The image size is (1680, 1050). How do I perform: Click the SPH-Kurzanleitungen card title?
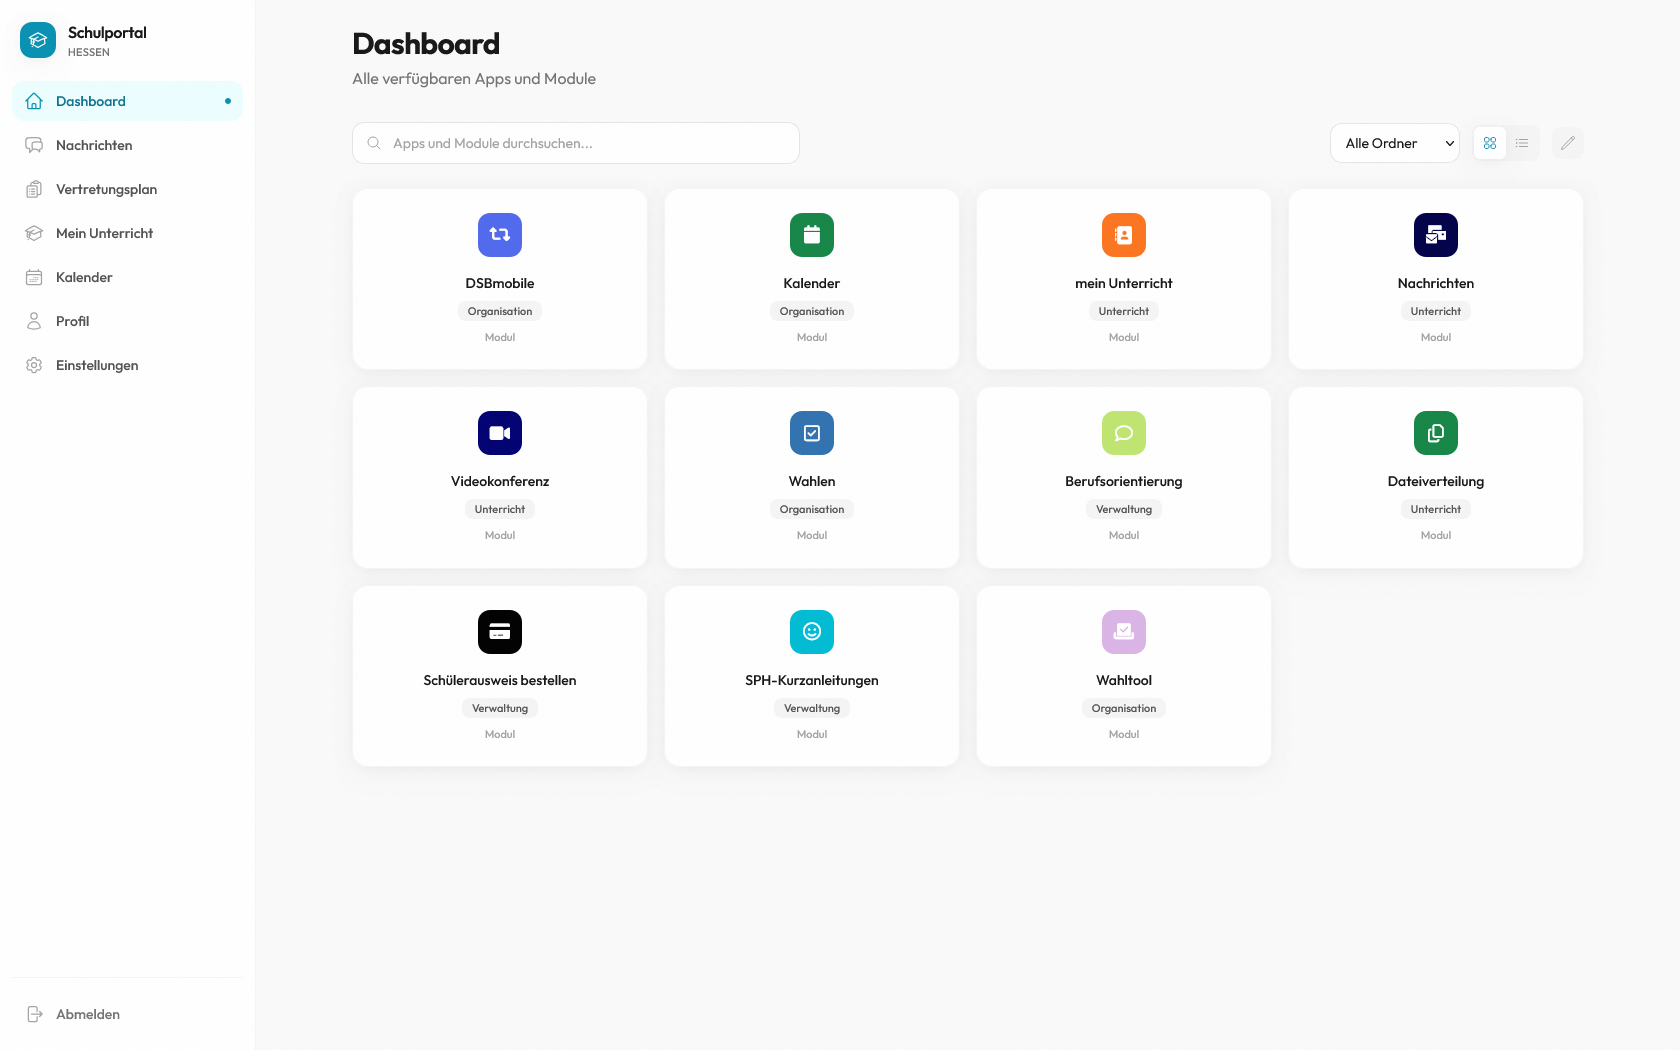tap(812, 680)
